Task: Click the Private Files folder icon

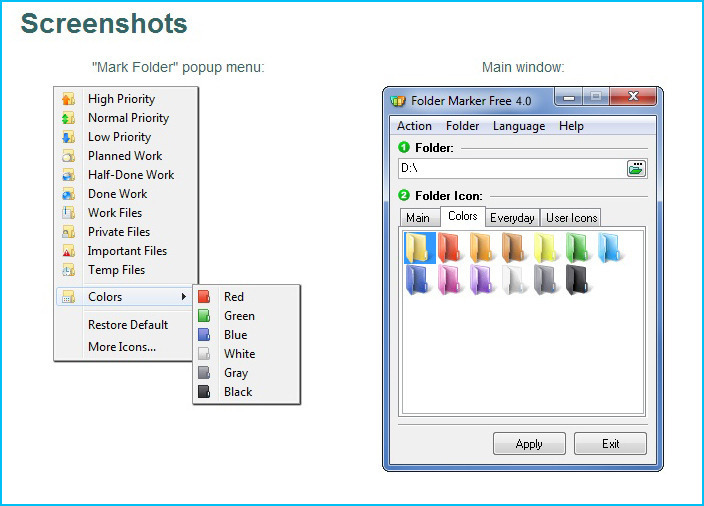Action: [68, 232]
